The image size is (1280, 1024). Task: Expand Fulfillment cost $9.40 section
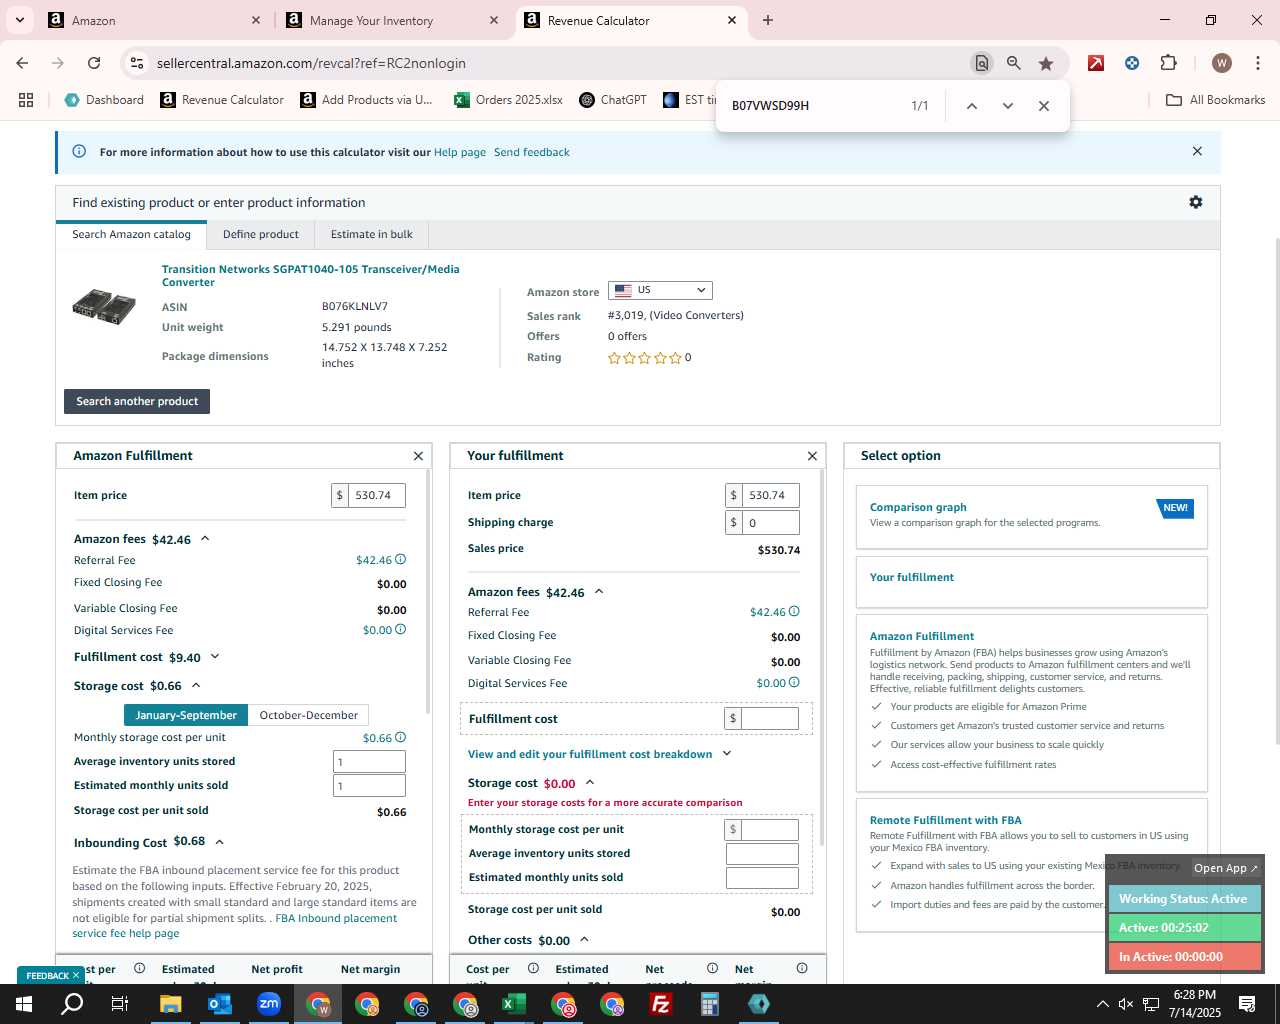[215, 657]
